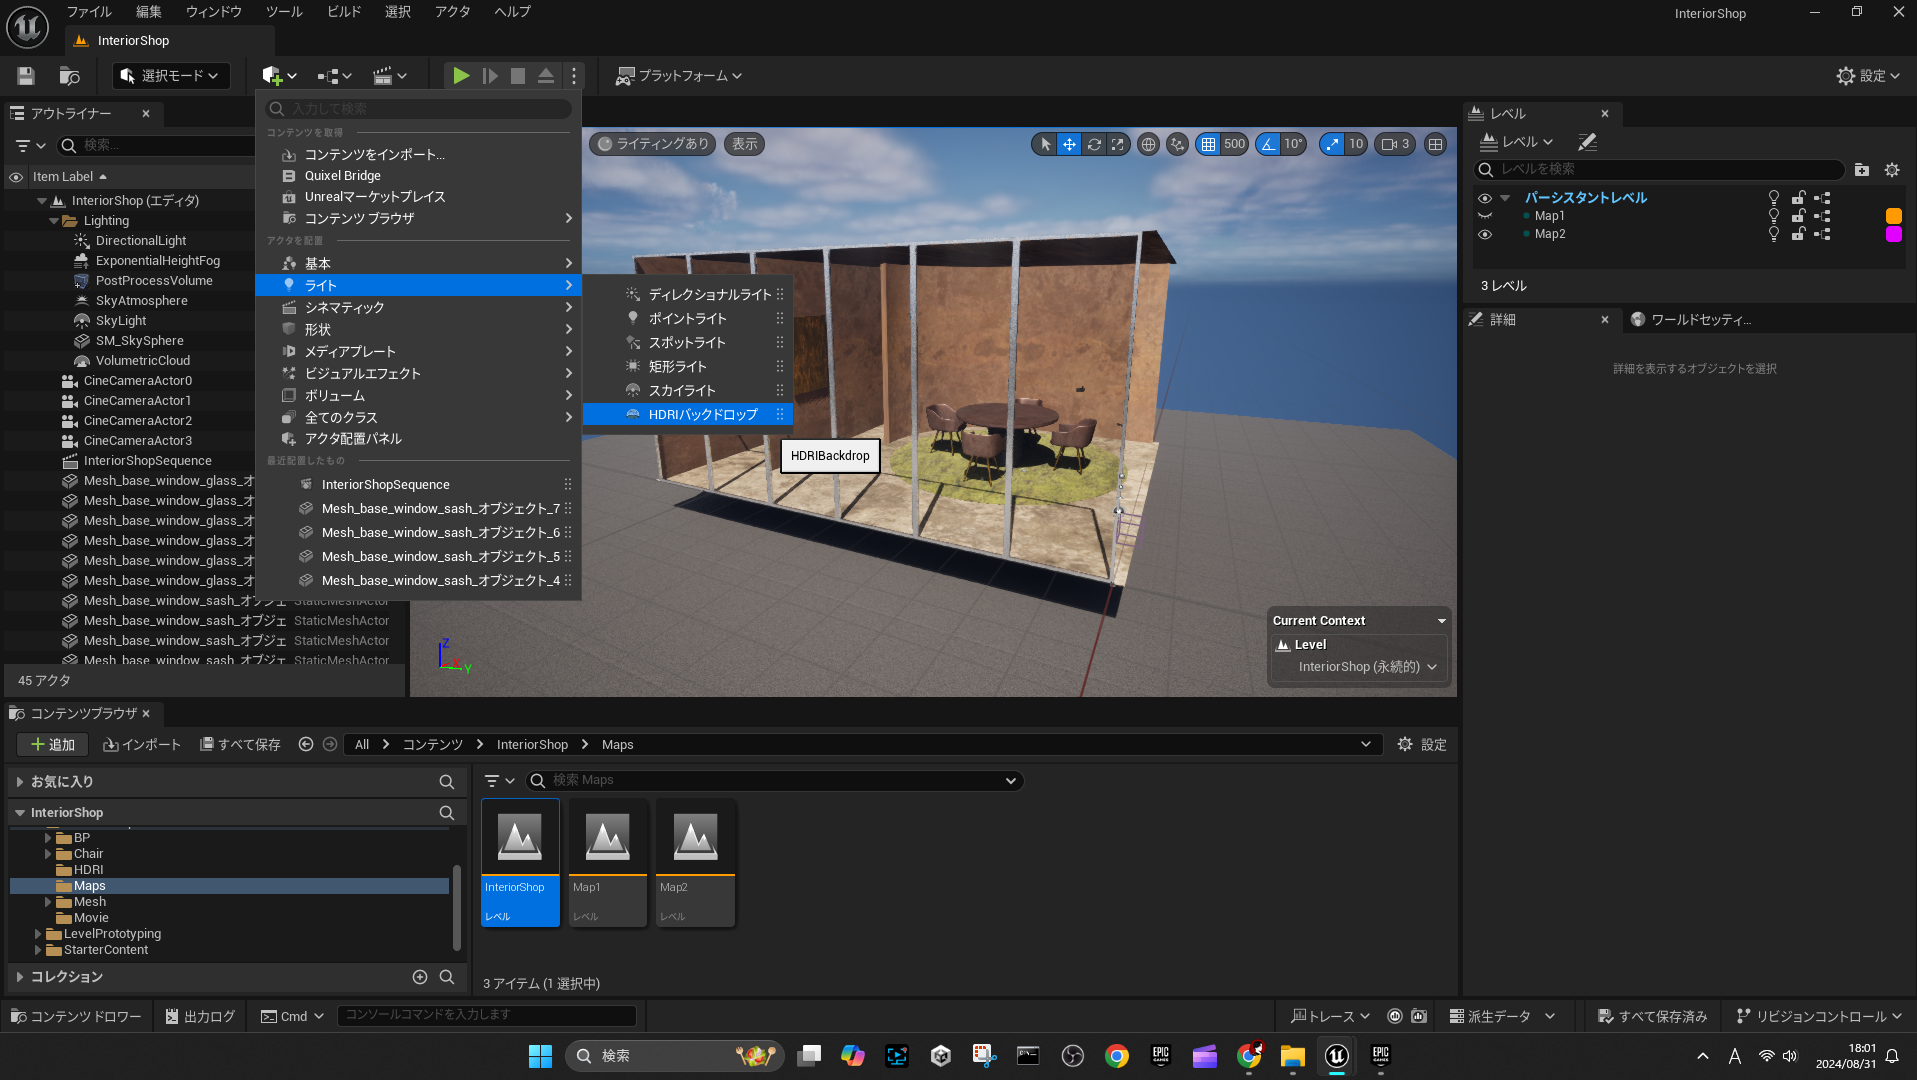The height and width of the screenshot is (1080, 1917).
Task: Click the Save current level icon
Action: [26, 76]
